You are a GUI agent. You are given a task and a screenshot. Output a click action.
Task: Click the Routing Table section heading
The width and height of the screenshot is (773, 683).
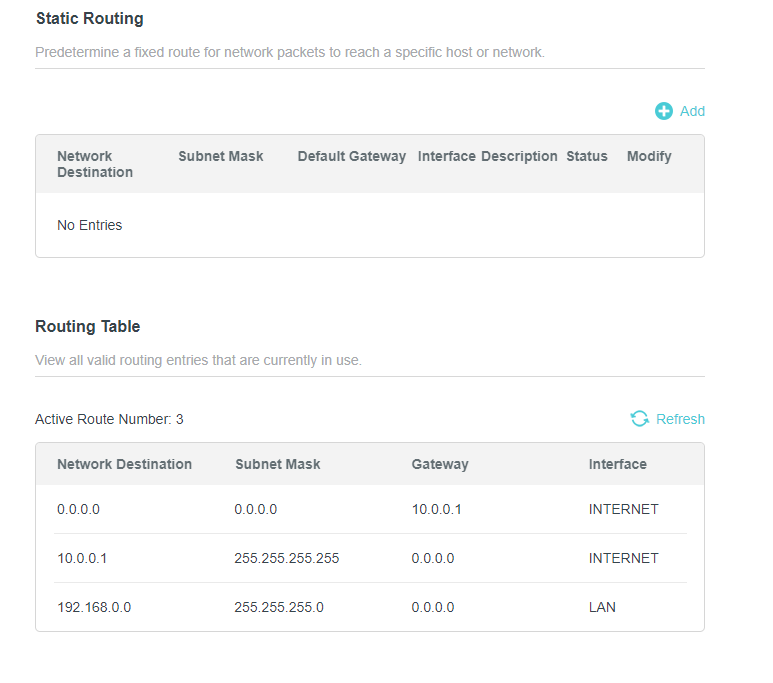pos(87,326)
